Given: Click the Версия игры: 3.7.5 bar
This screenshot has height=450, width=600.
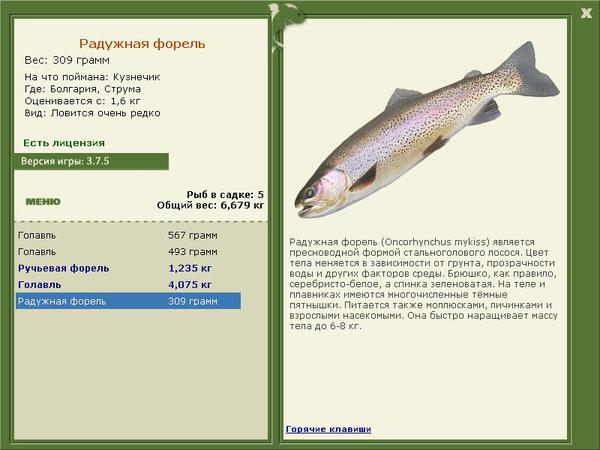Looking at the screenshot, I should [91, 161].
